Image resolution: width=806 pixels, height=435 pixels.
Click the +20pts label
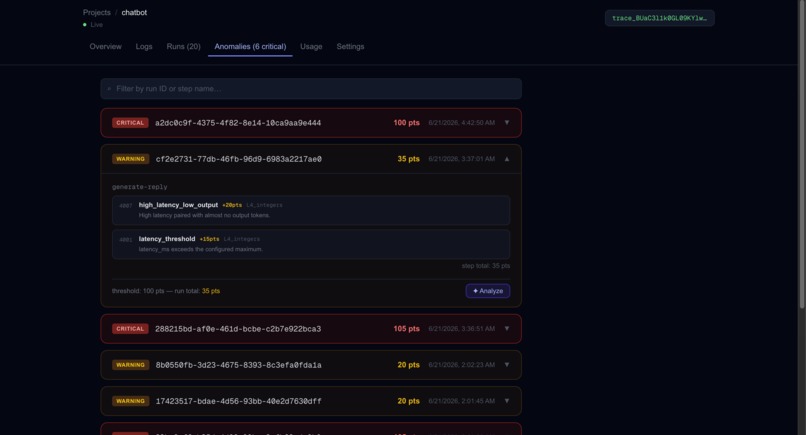tap(232, 205)
